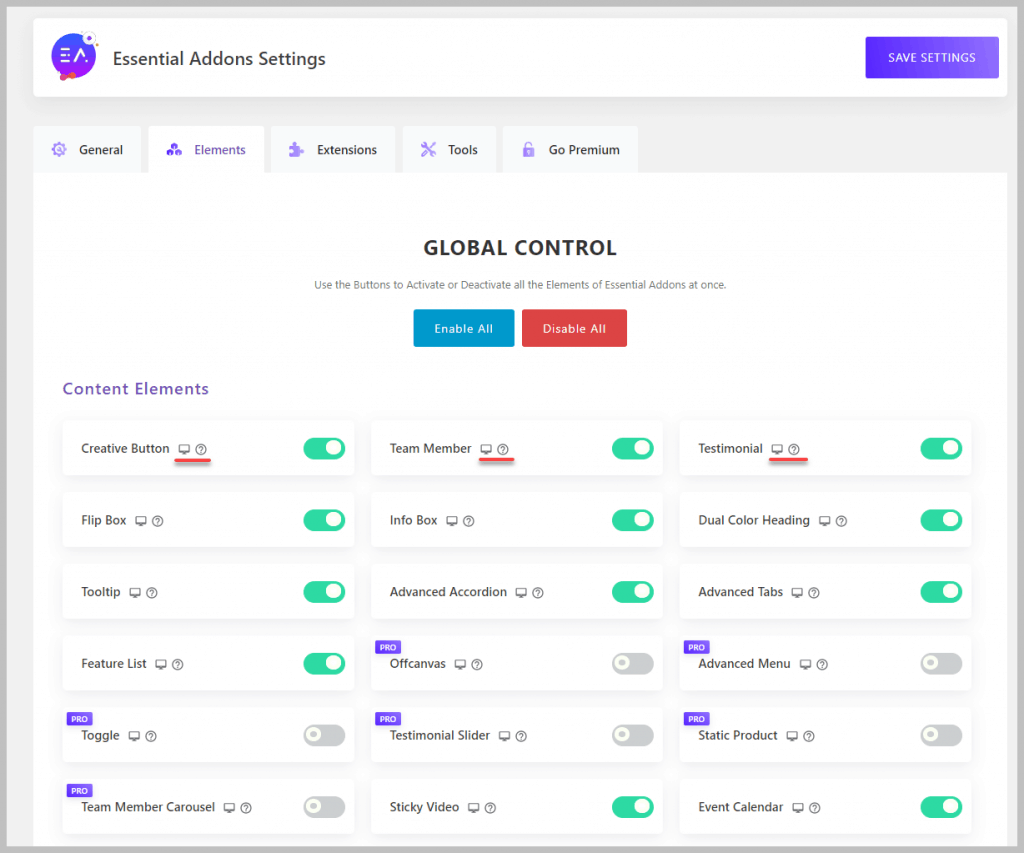Open Toggle element help question icon

point(152,737)
